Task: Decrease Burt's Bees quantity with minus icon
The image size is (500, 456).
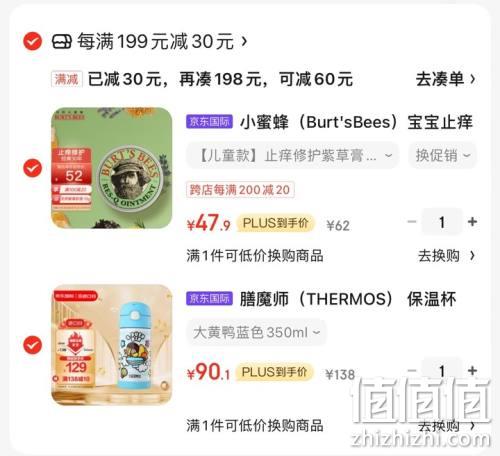Action: (x=412, y=222)
